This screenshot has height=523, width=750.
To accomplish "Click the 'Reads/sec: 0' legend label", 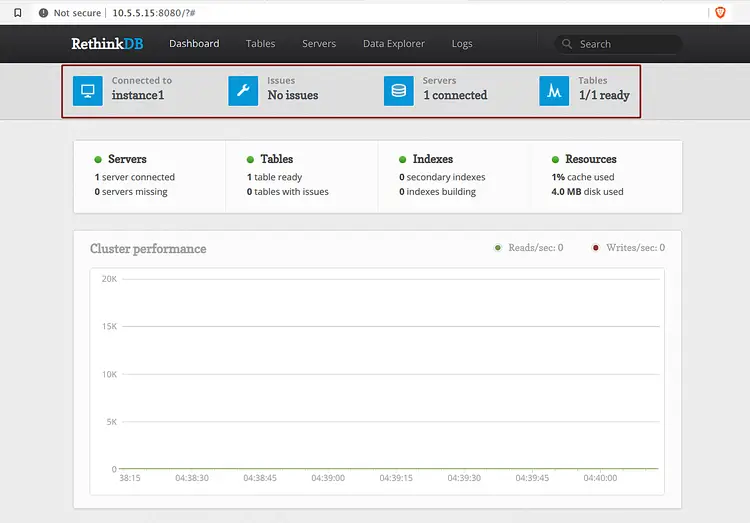I will click(x=536, y=248).
